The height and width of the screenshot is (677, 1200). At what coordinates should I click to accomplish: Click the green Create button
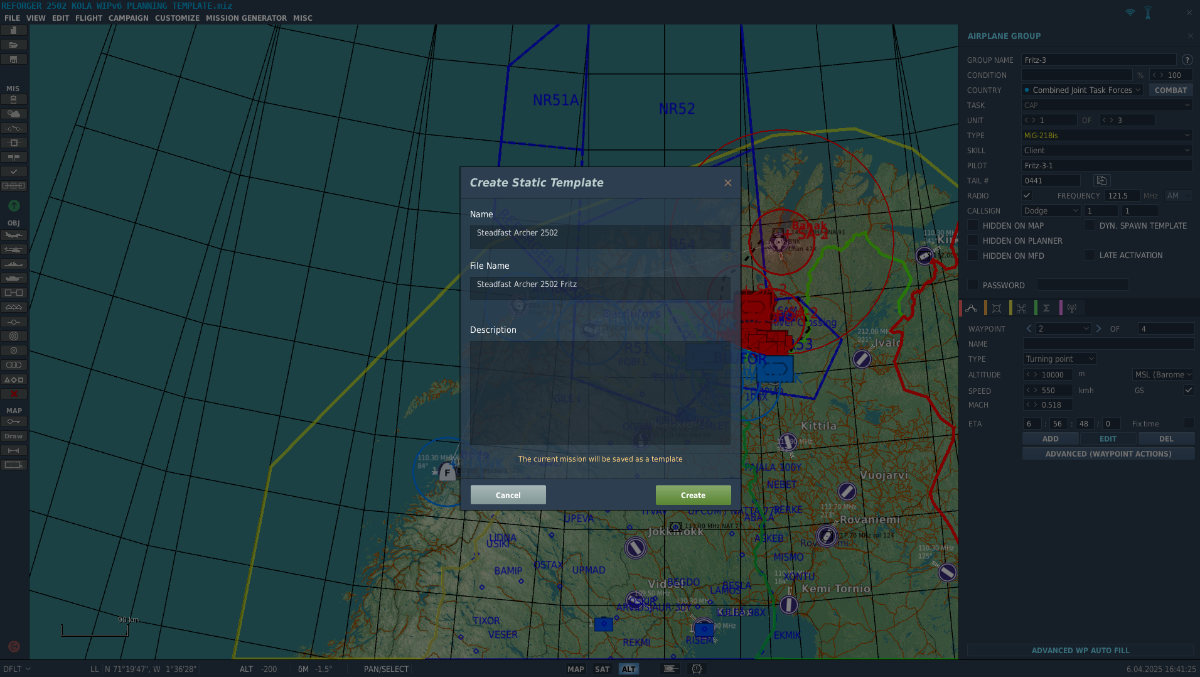coord(693,495)
